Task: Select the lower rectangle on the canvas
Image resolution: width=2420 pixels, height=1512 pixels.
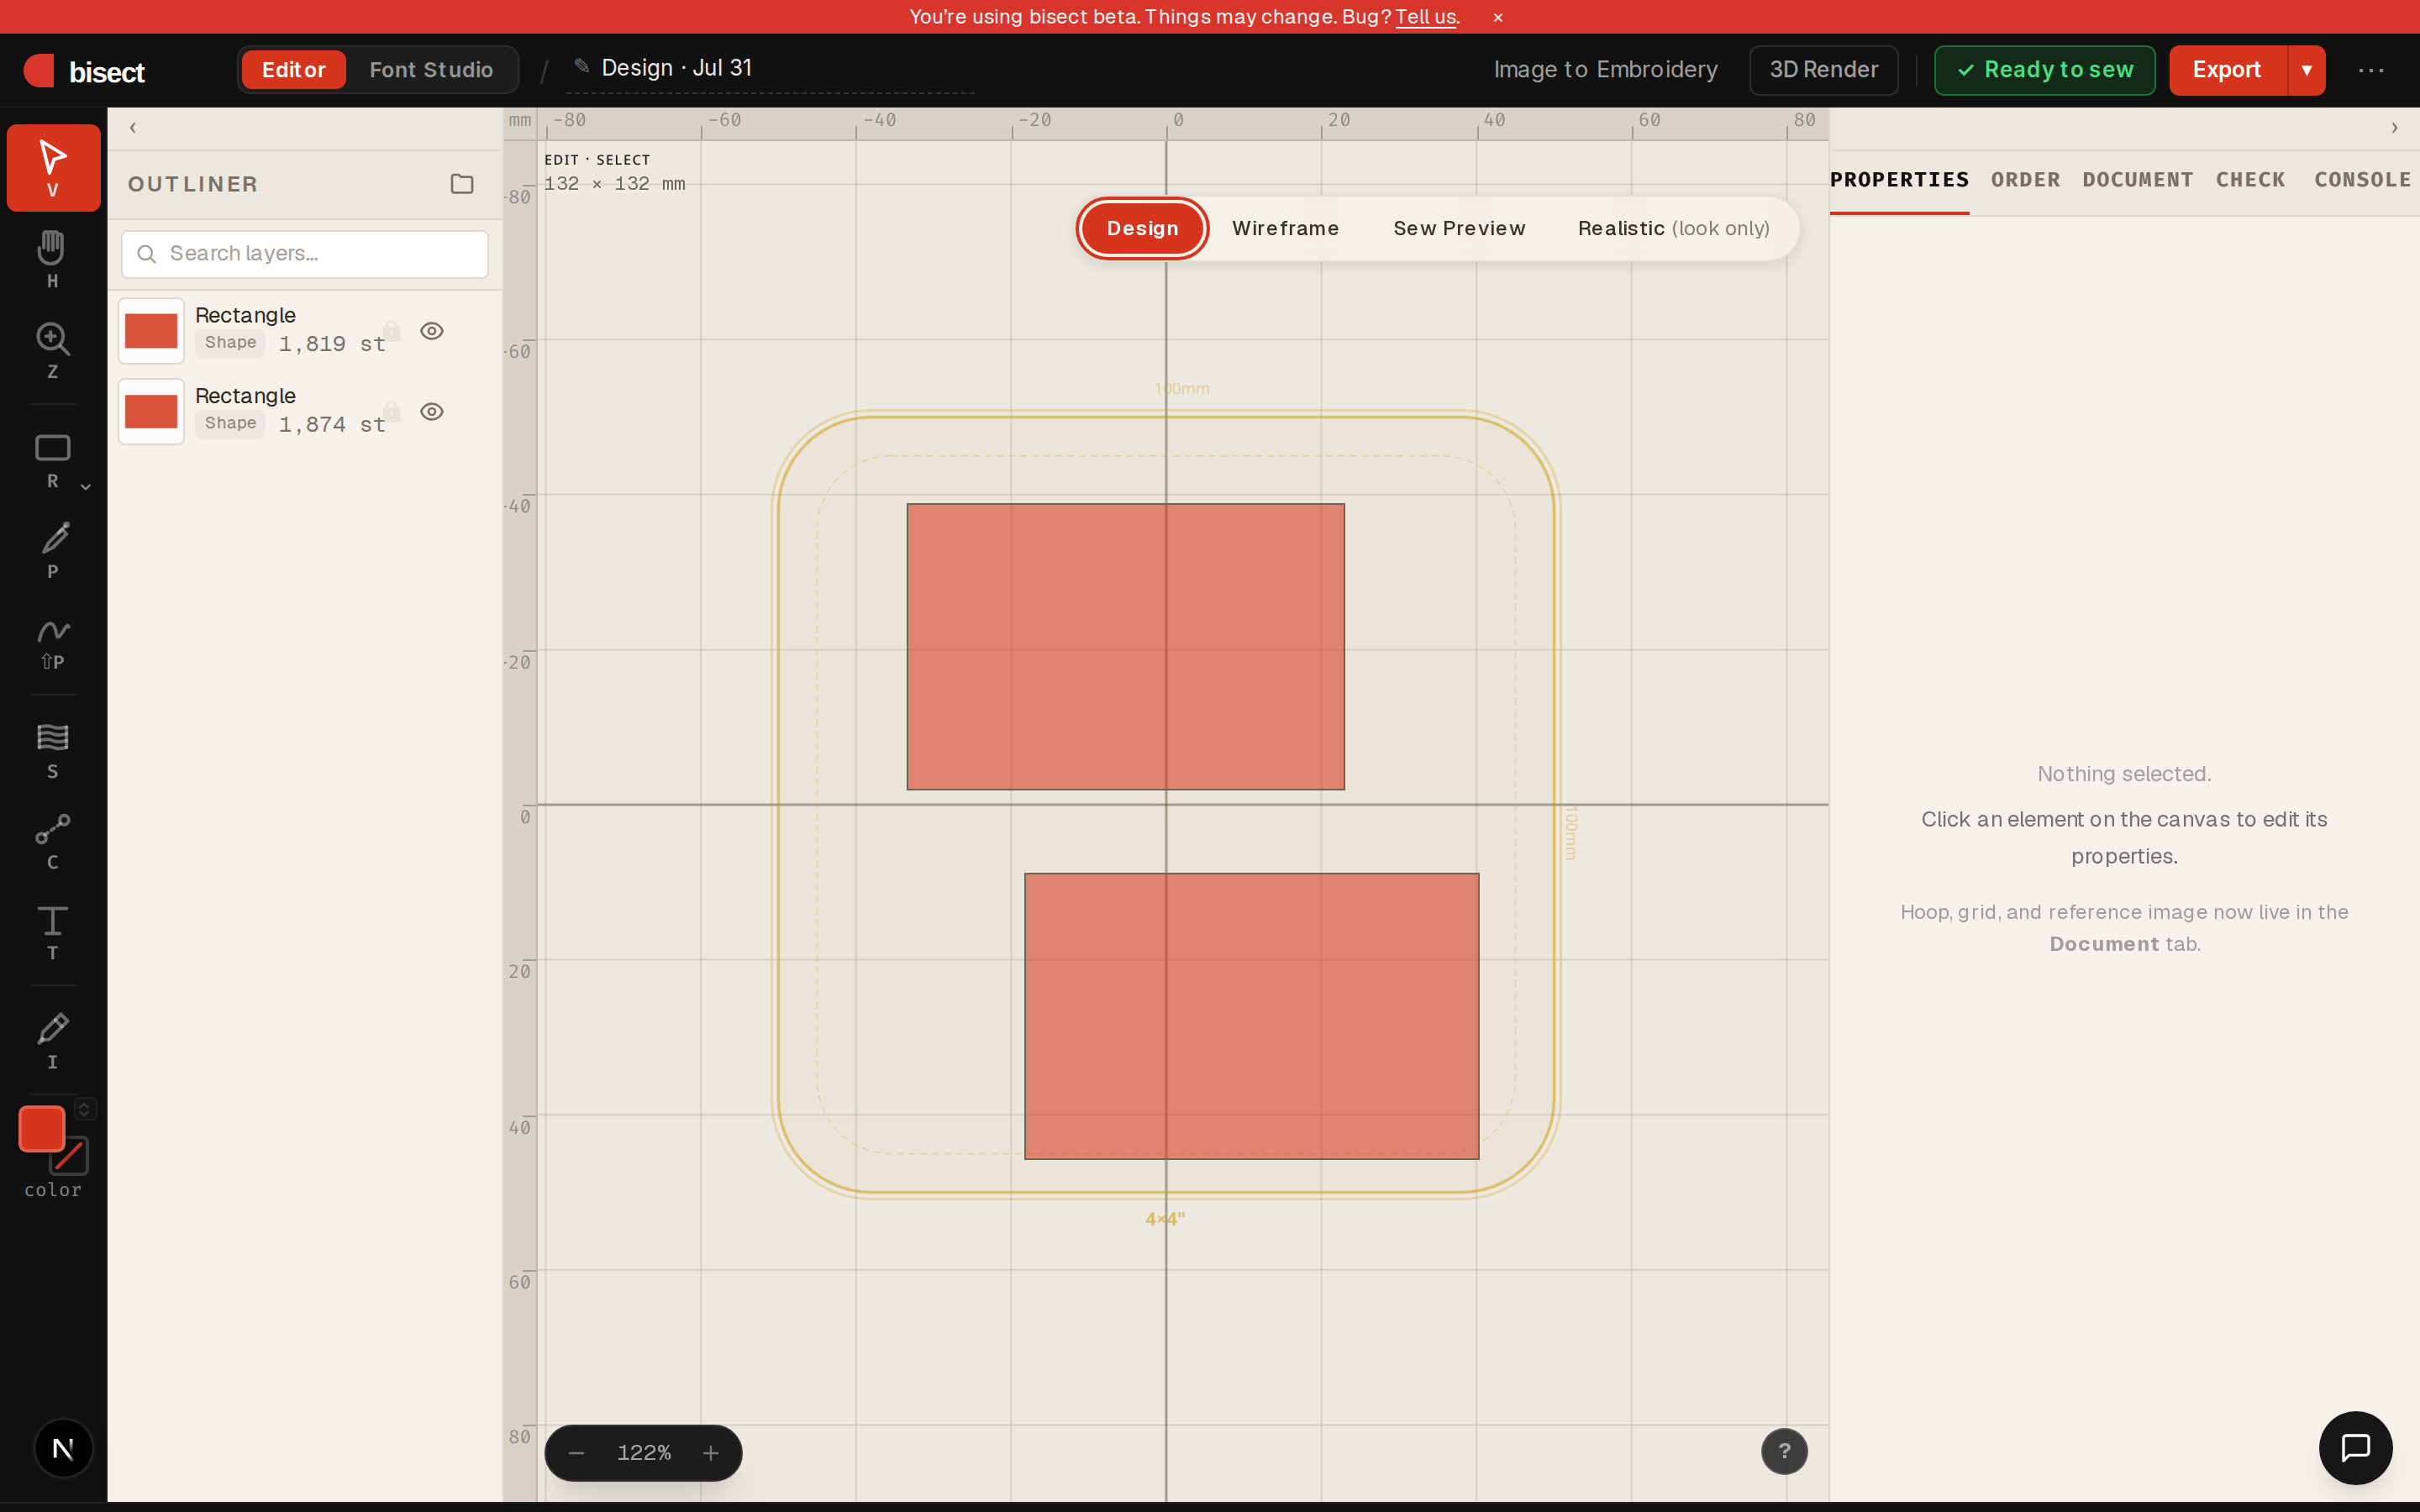Action: 1251,1016
